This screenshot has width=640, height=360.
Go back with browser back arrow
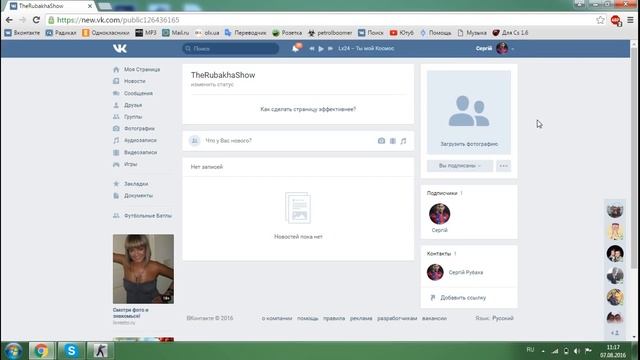pos(9,20)
